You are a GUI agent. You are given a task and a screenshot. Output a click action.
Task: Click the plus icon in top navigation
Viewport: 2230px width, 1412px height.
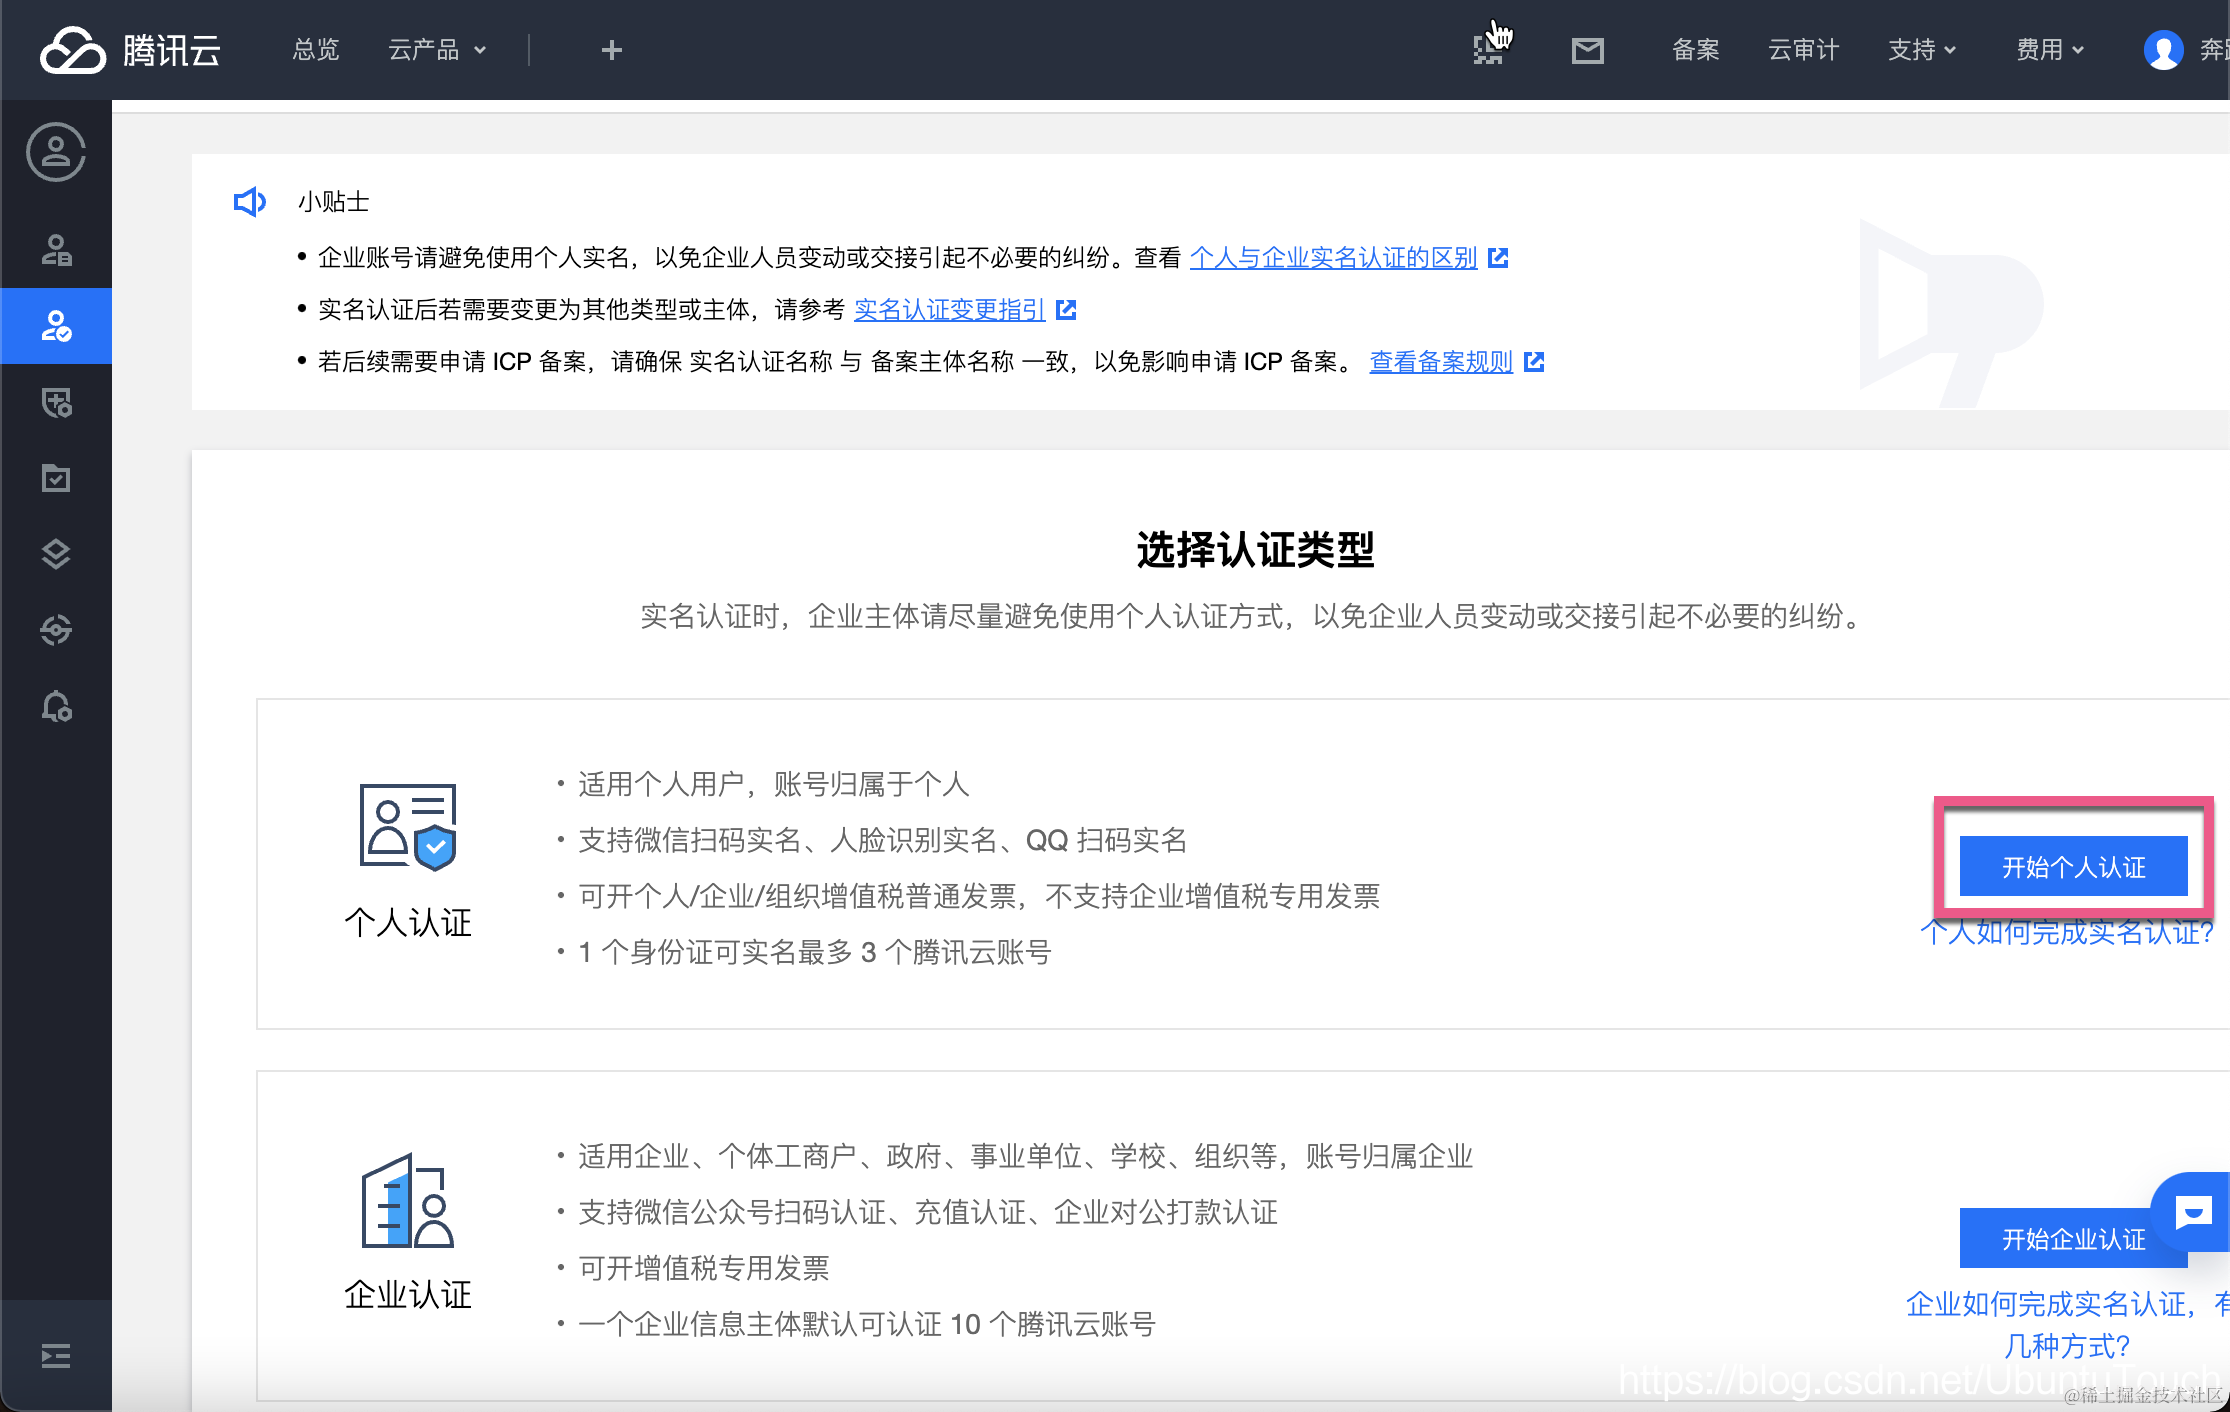tap(611, 50)
